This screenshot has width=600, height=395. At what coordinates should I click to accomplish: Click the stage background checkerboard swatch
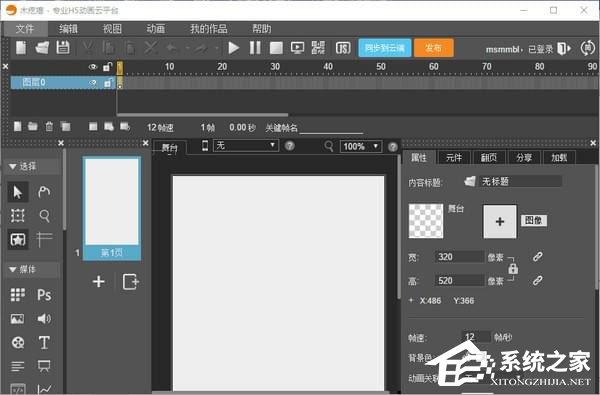(426, 221)
